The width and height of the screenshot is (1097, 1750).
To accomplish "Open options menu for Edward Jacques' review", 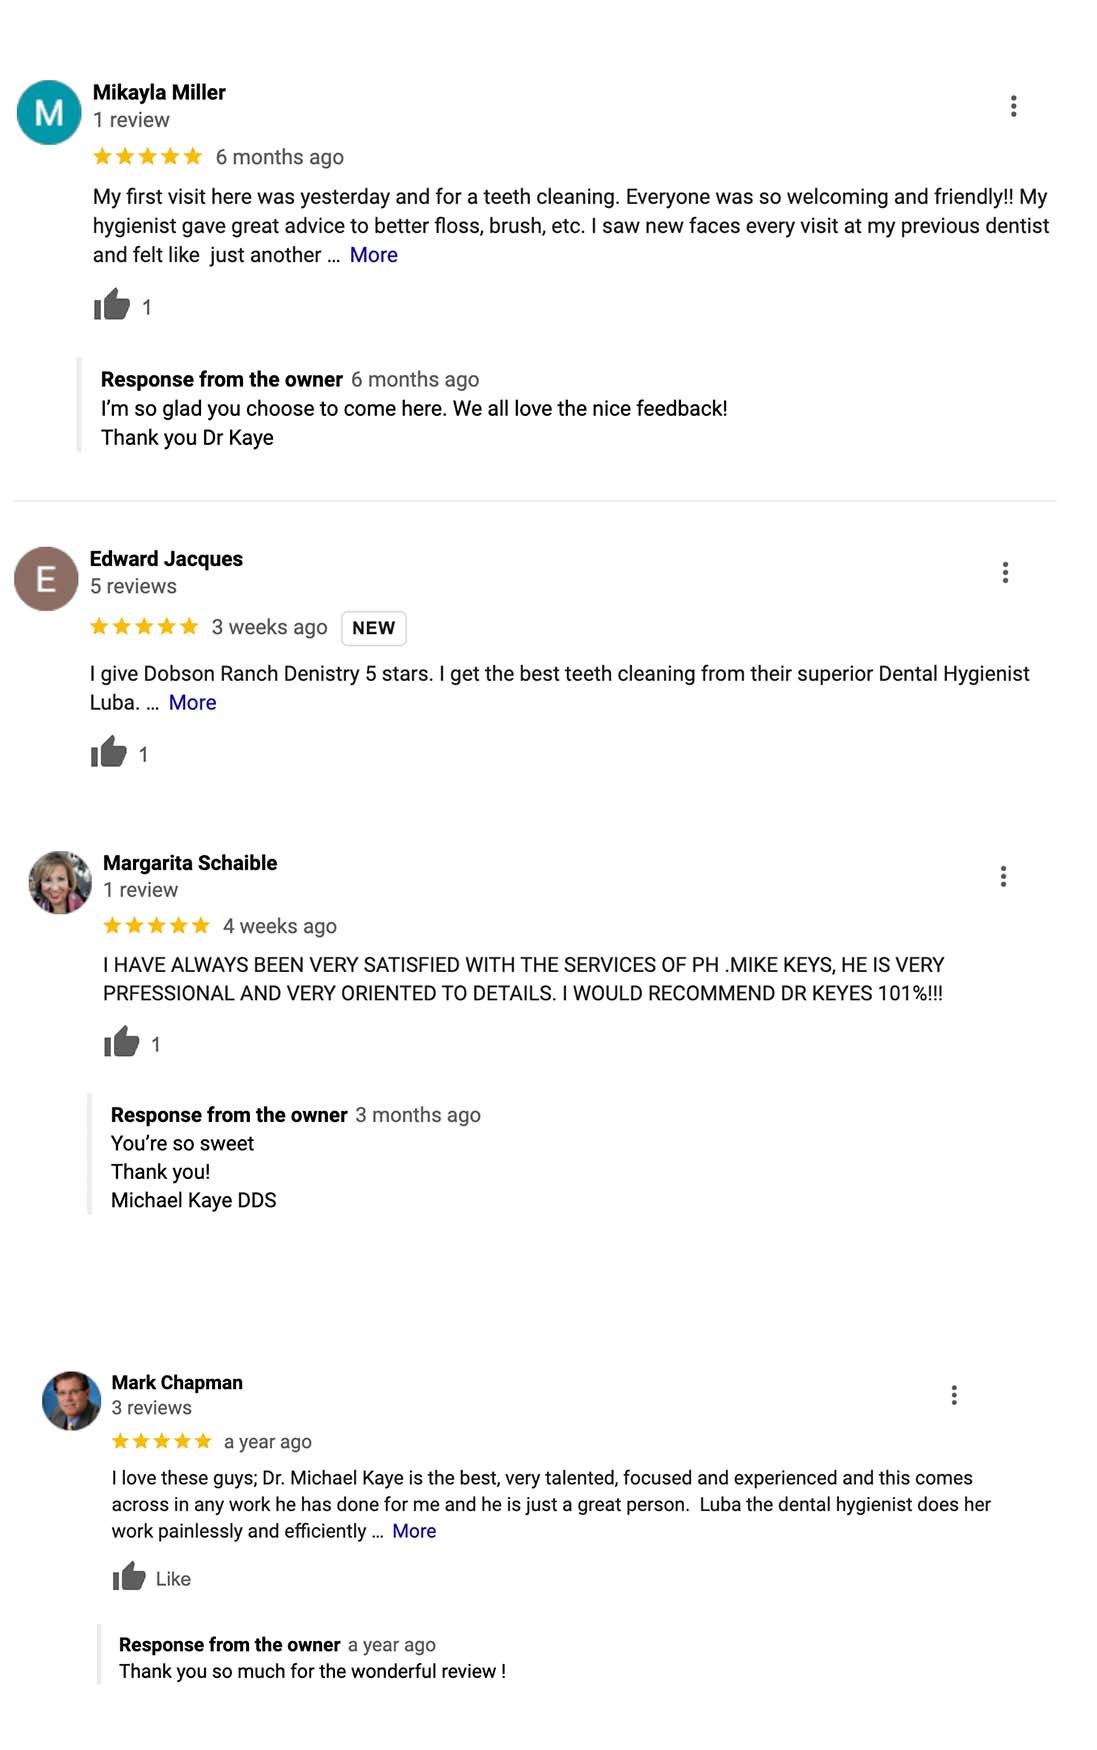I will tap(1005, 572).
